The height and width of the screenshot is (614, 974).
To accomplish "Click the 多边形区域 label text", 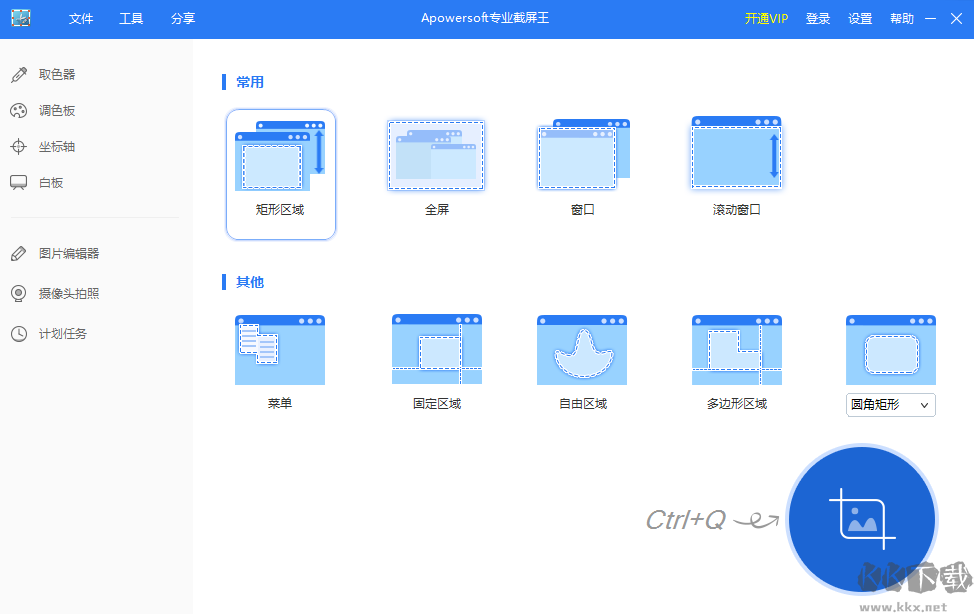I will (737, 404).
